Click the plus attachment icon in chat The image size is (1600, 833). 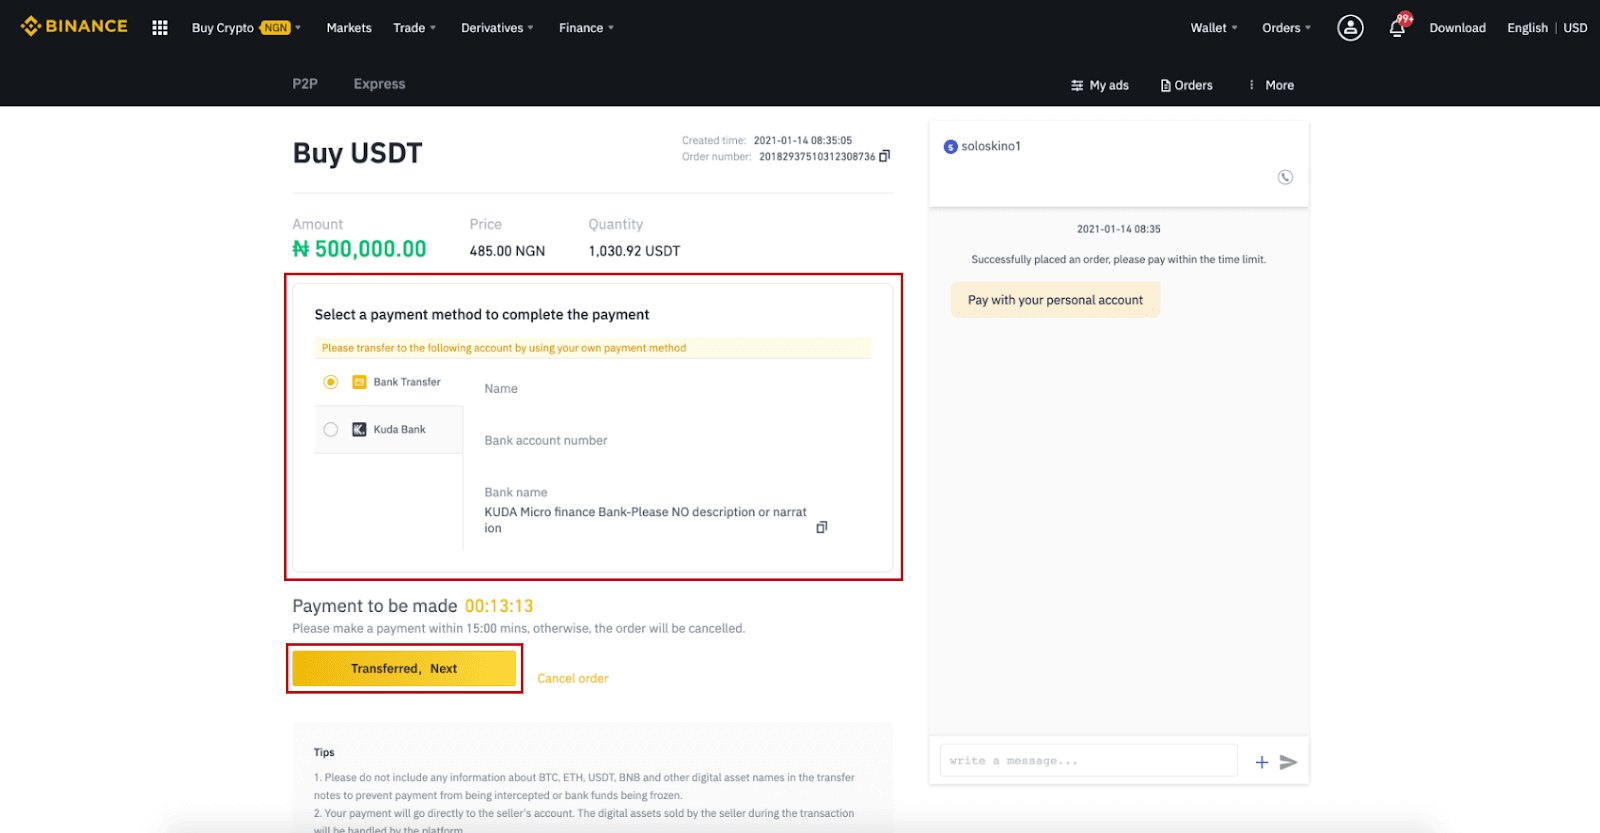pyautogui.click(x=1262, y=762)
